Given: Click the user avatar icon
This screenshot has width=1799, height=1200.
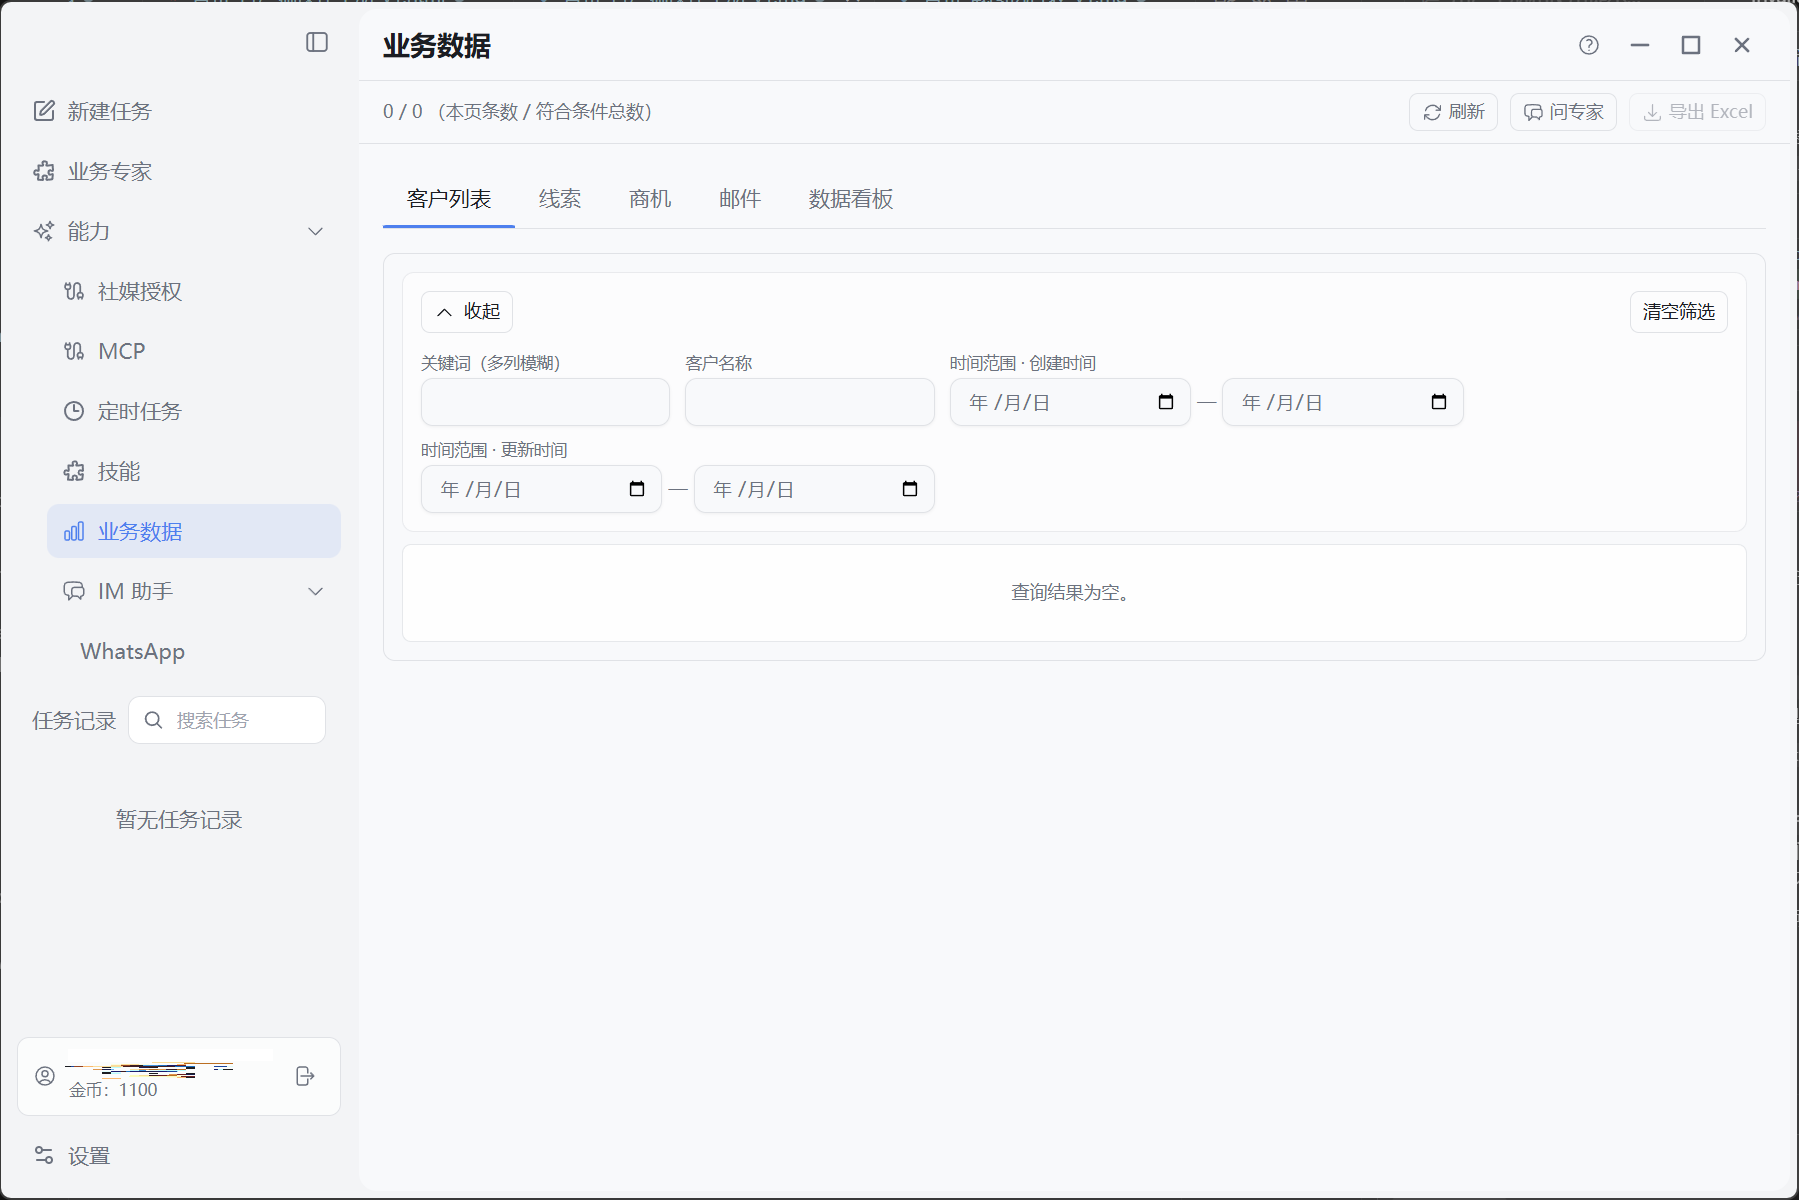Looking at the screenshot, I should pos(45,1076).
